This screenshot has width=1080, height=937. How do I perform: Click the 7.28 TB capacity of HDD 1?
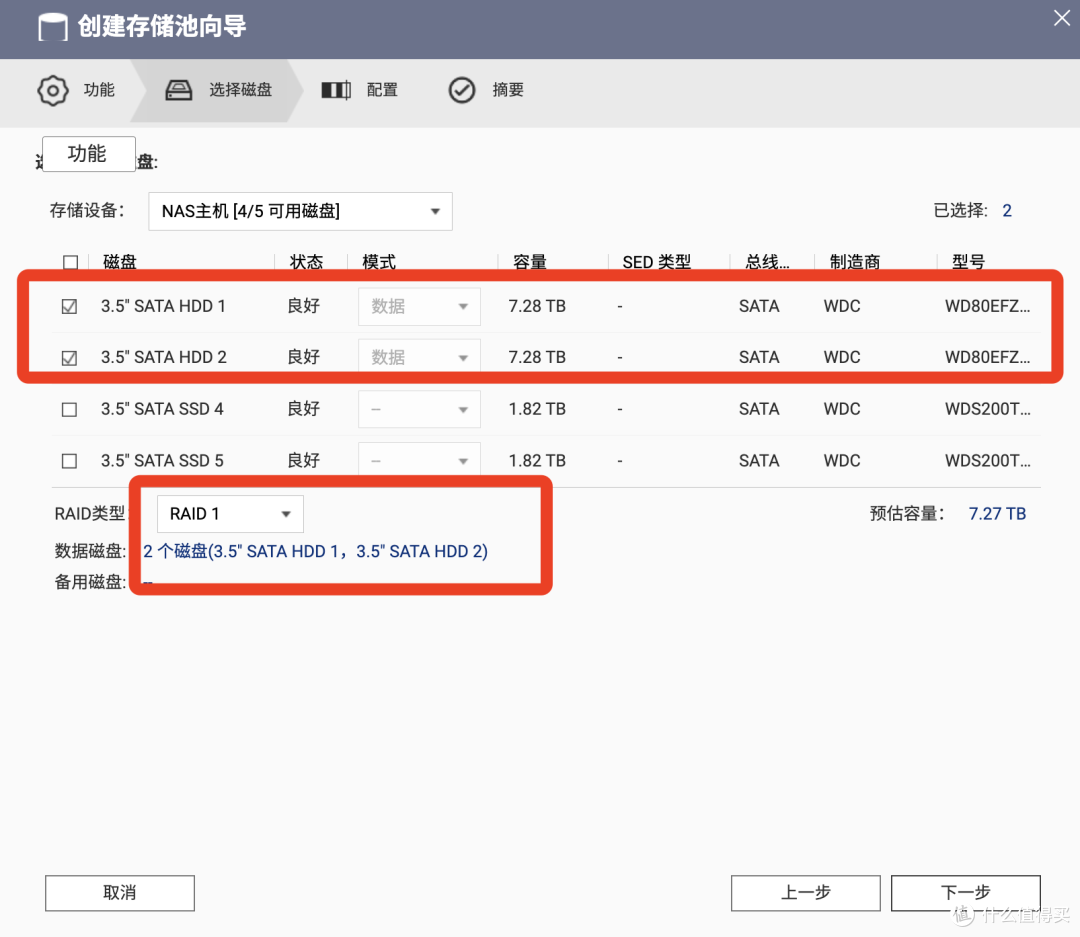537,307
